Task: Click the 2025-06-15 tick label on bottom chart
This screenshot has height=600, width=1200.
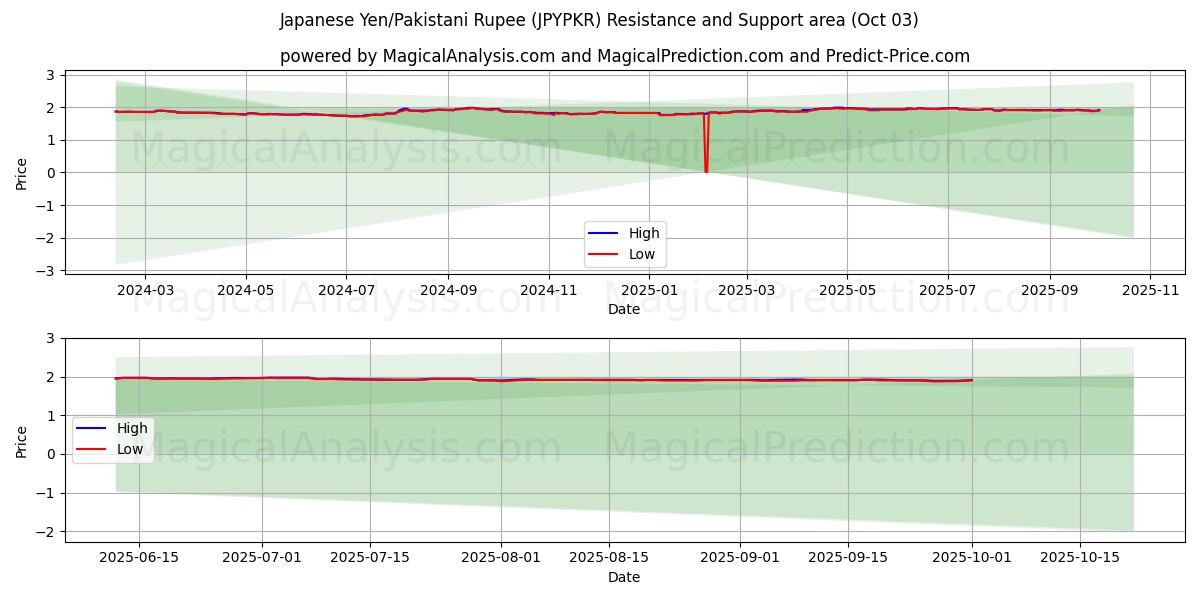Action: pyautogui.click(x=139, y=558)
